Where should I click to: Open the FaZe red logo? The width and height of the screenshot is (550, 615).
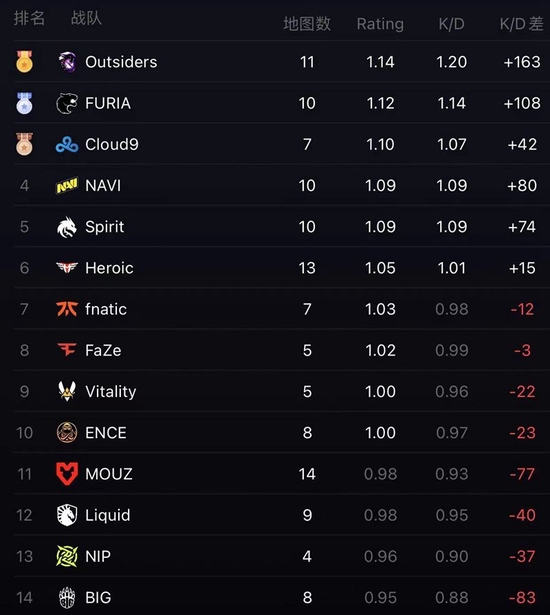(67, 350)
